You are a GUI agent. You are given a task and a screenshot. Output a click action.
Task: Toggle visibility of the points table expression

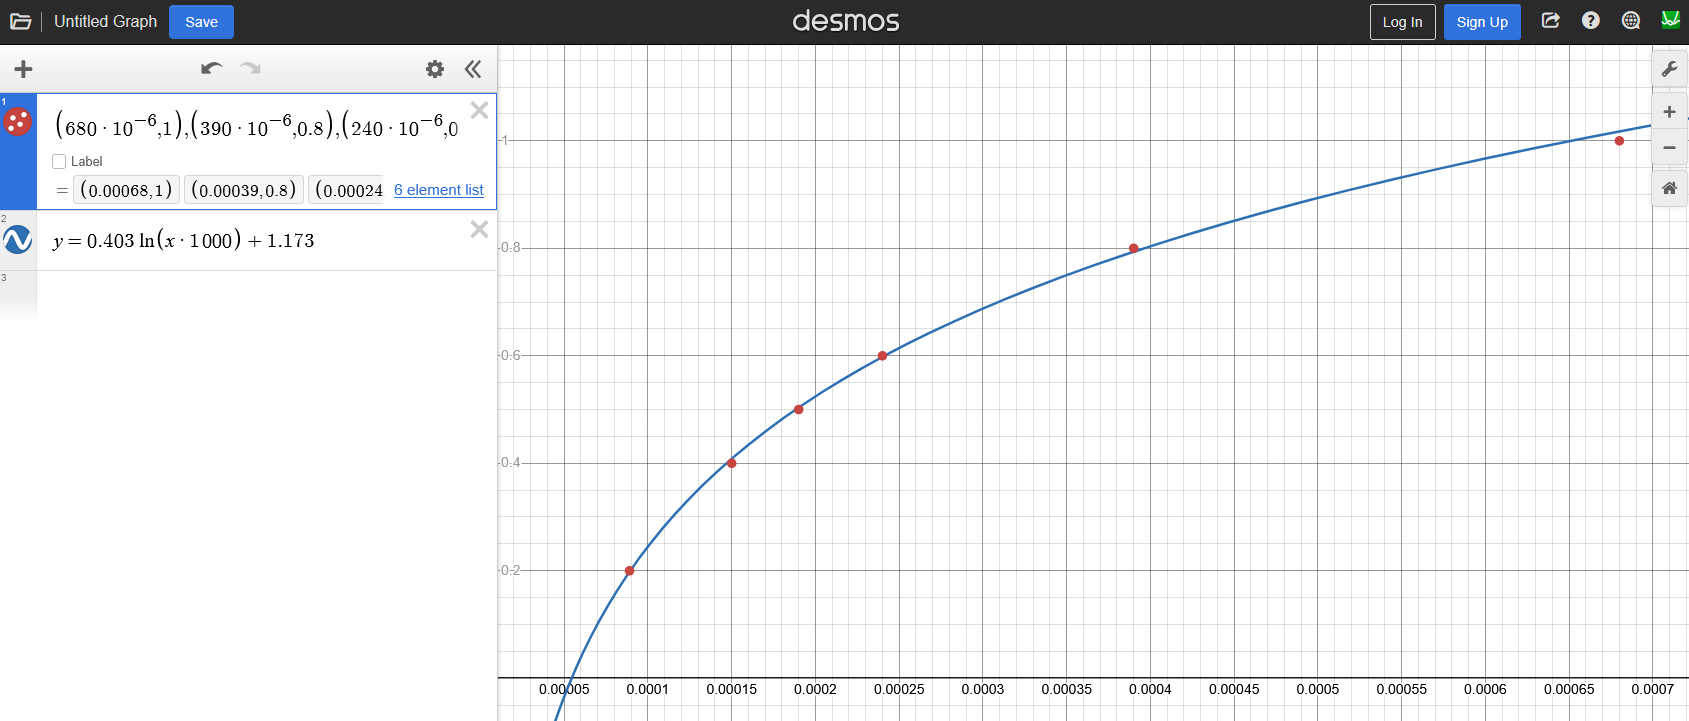coord(17,122)
